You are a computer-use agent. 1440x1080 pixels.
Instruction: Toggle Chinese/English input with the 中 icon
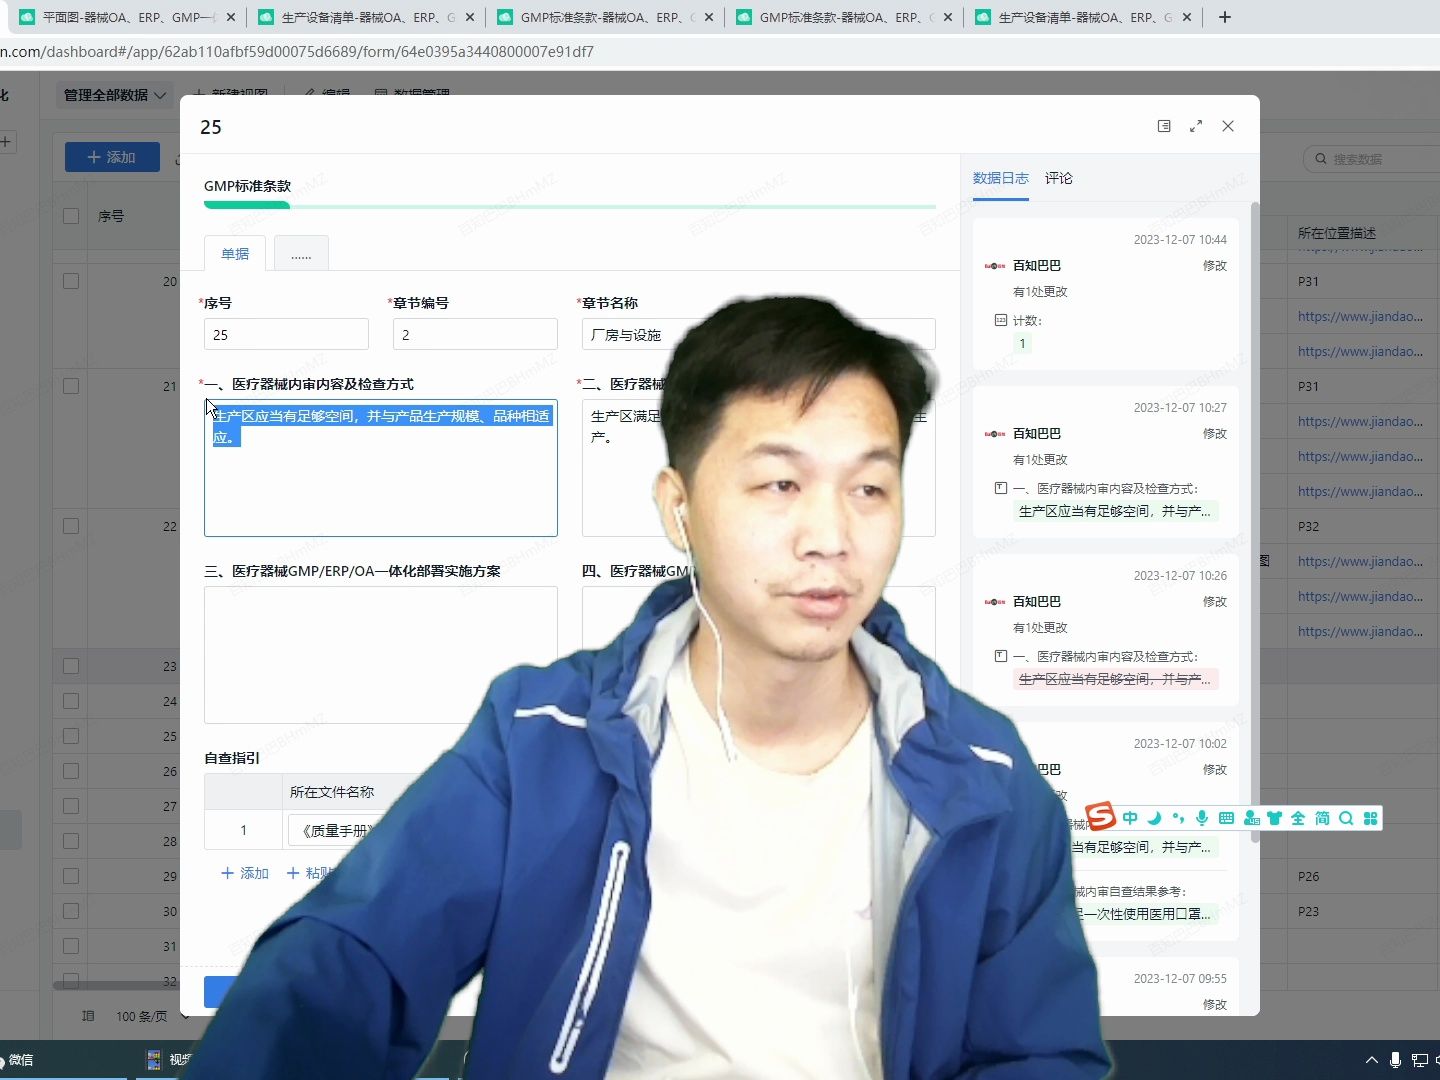(x=1130, y=818)
